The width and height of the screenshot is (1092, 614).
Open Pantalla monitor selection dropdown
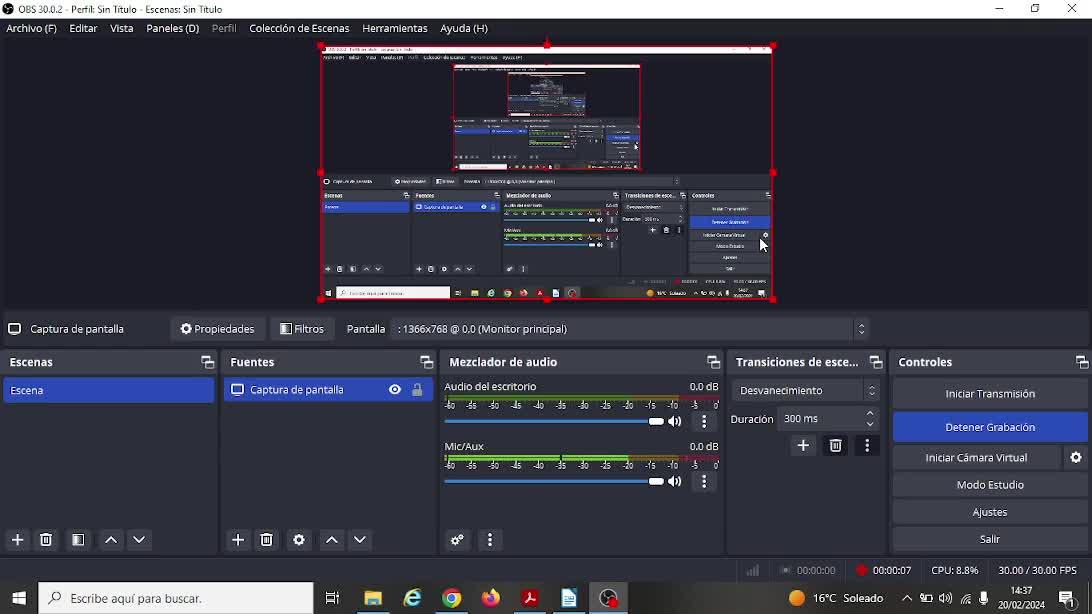pos(631,329)
